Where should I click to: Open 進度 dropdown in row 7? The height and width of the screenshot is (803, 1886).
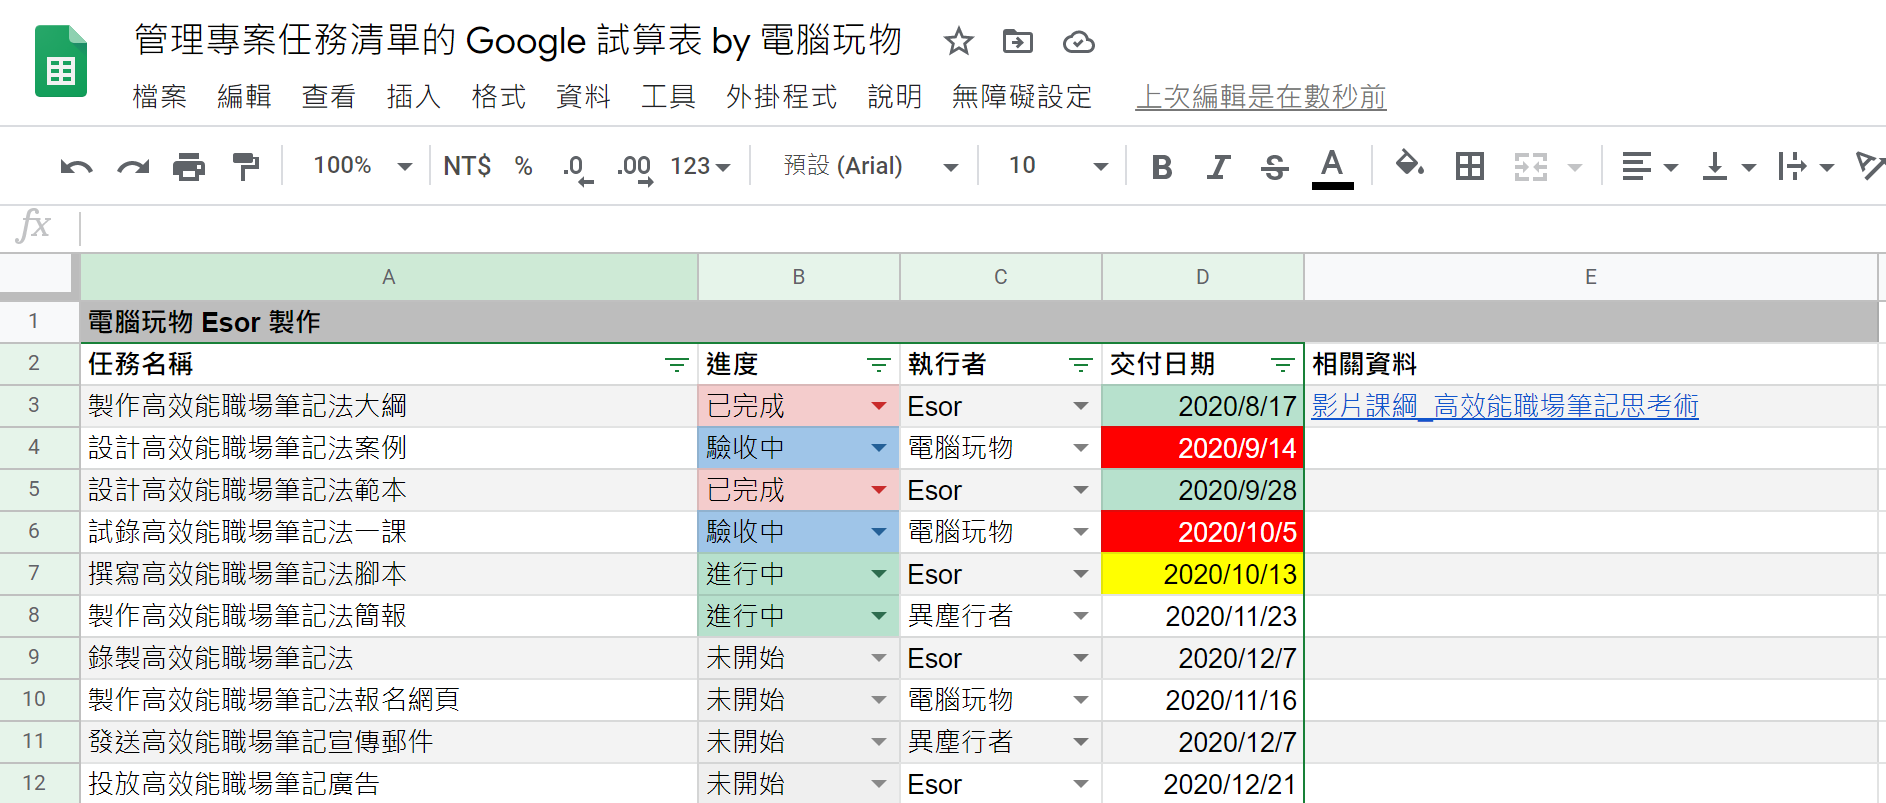879,574
